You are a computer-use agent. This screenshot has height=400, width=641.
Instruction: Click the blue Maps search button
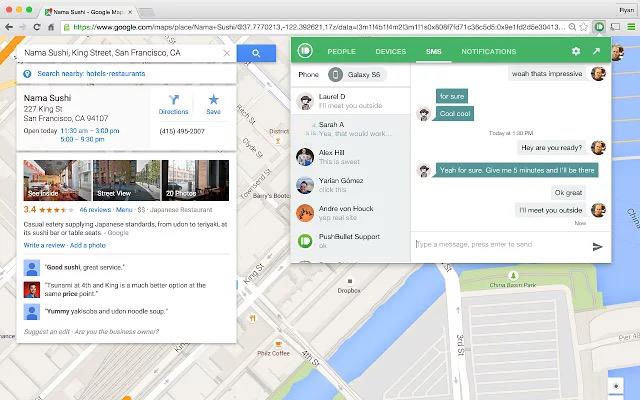pos(256,53)
